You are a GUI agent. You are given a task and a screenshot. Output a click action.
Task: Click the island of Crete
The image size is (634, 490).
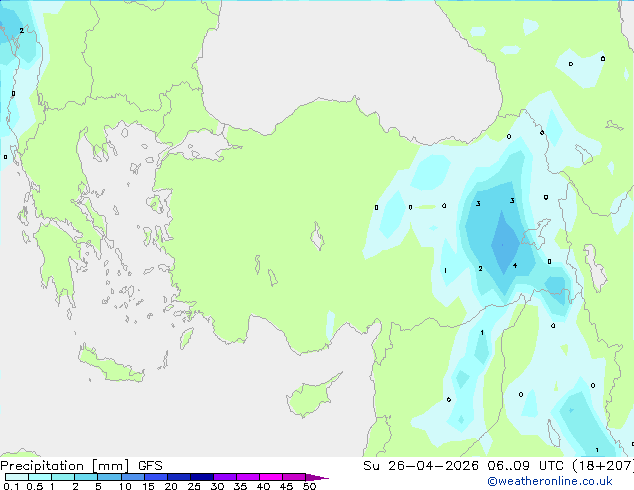pos(109,366)
